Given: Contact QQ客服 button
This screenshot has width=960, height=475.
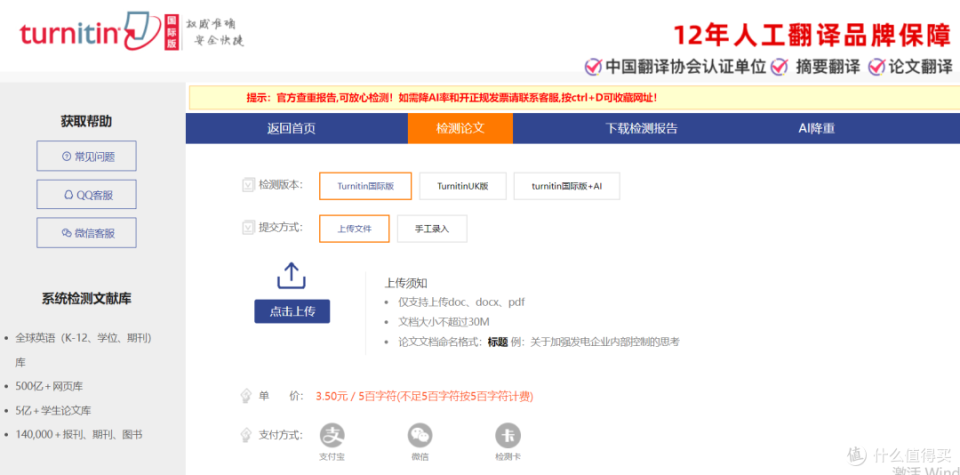Looking at the screenshot, I should click(86, 195).
